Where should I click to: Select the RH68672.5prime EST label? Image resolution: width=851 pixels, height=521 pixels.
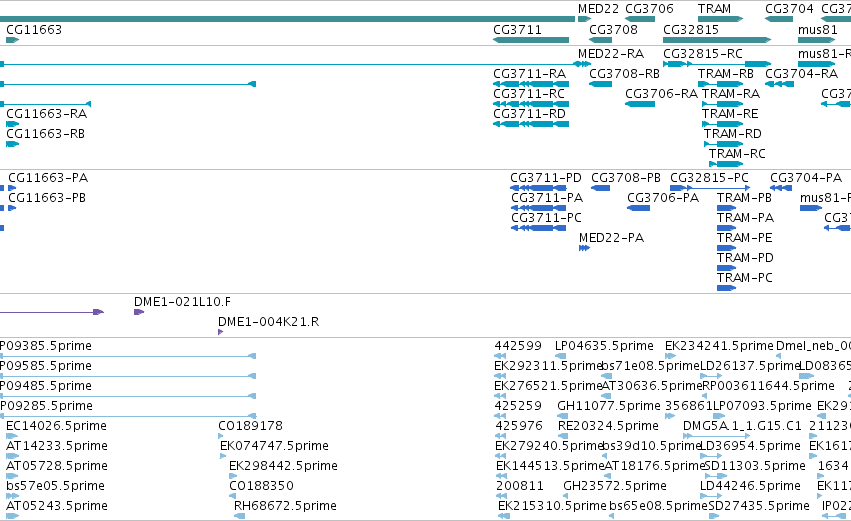285,506
